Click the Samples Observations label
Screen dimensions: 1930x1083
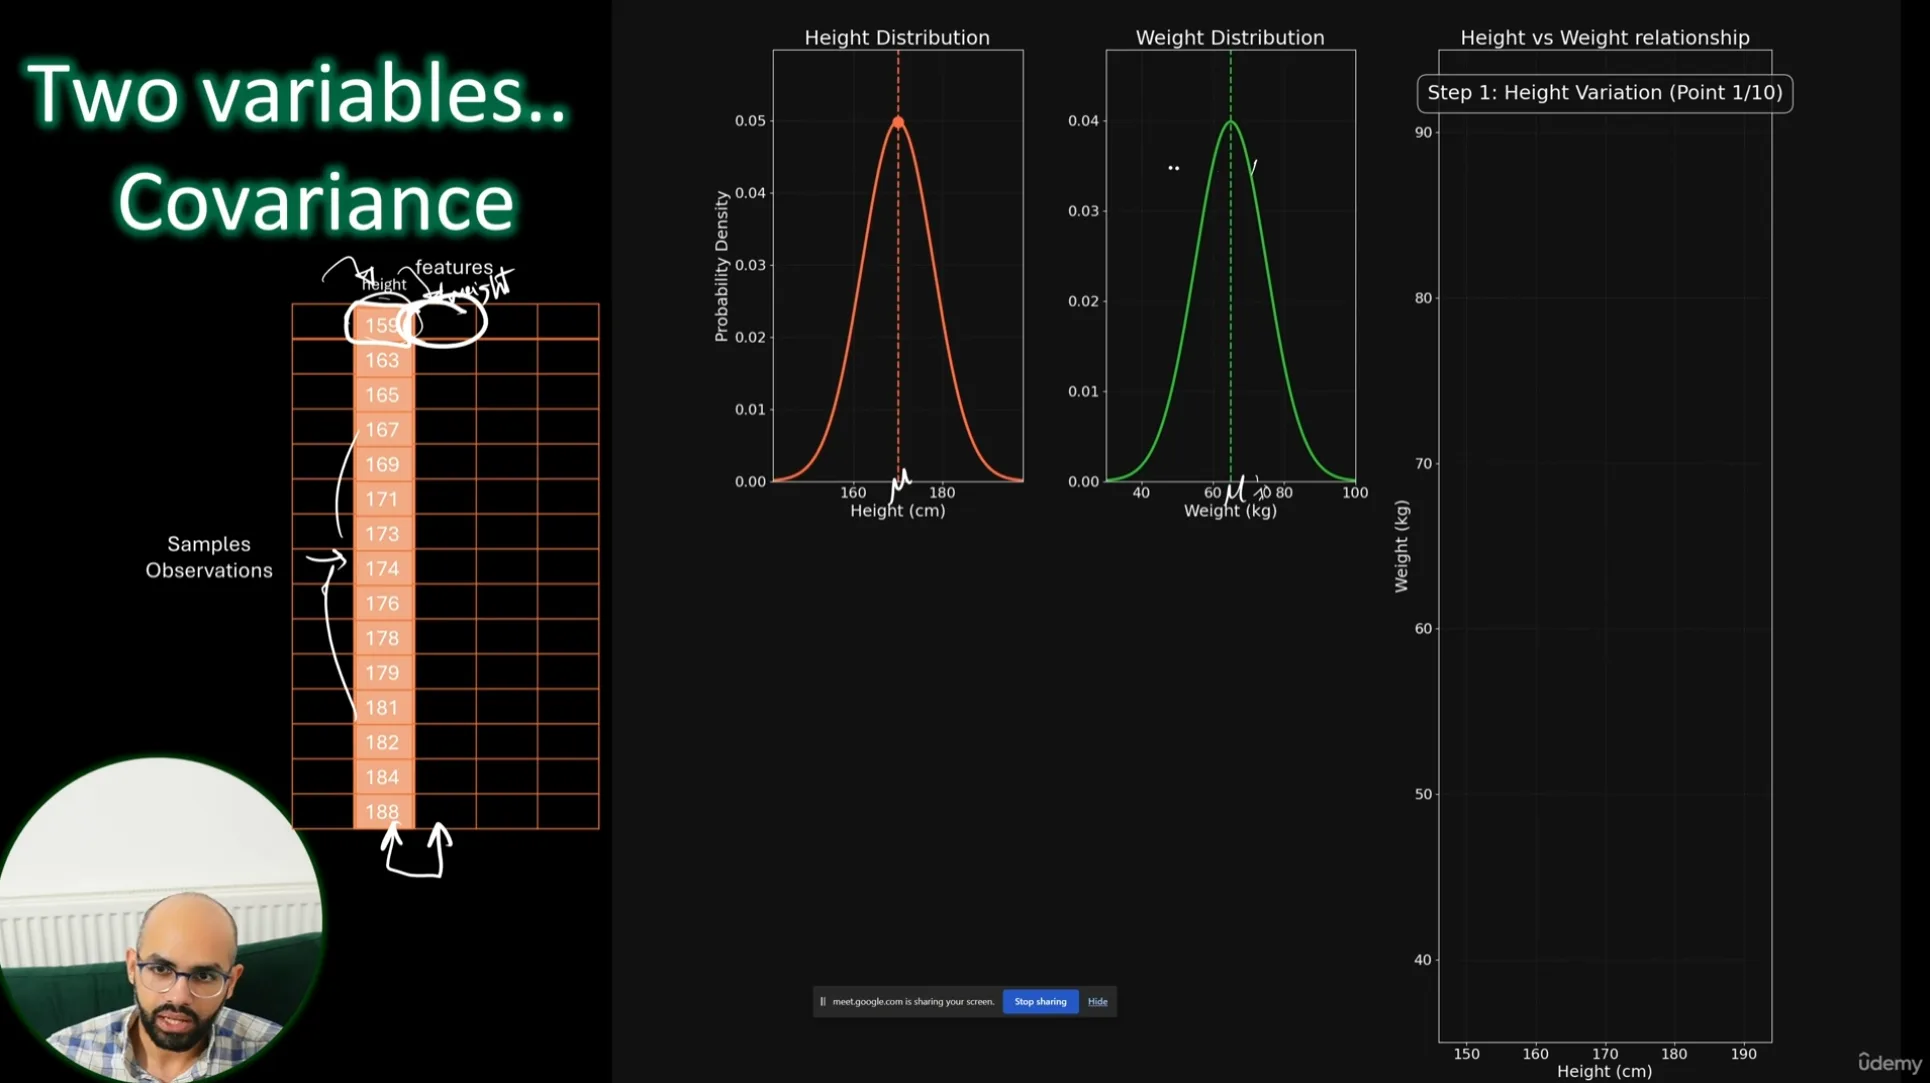pos(208,557)
